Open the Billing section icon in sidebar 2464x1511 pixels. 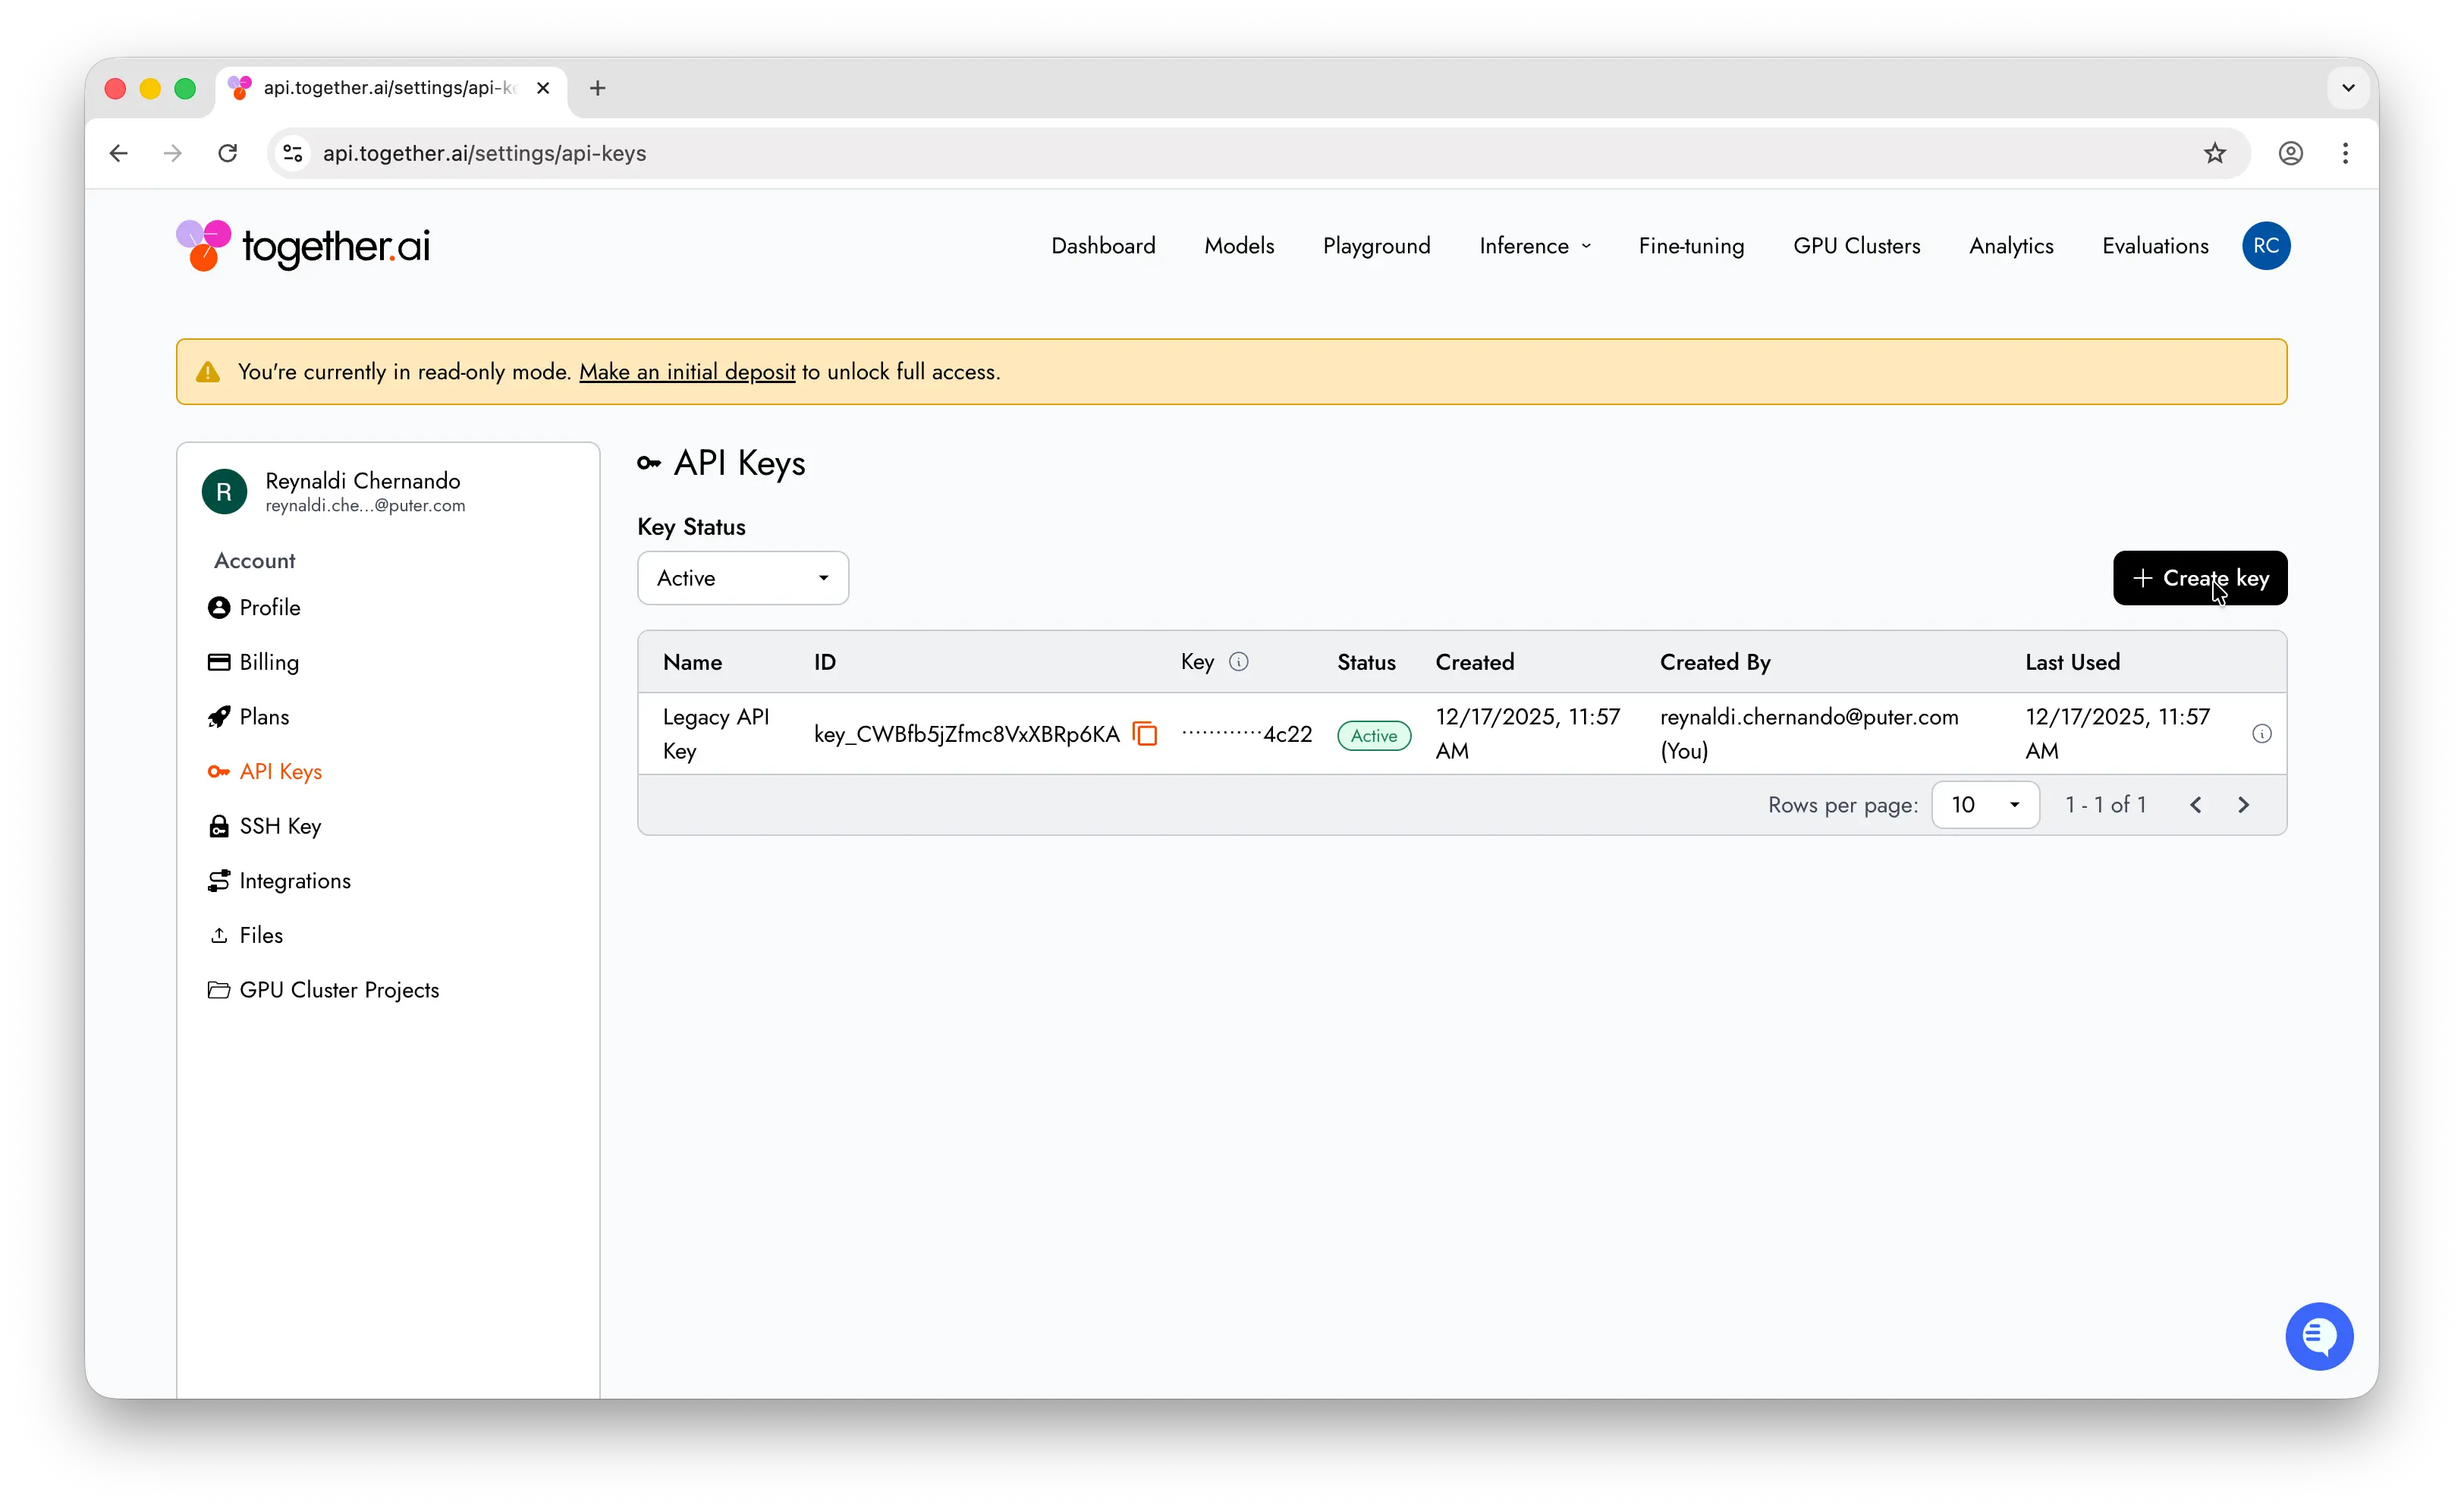coord(221,662)
